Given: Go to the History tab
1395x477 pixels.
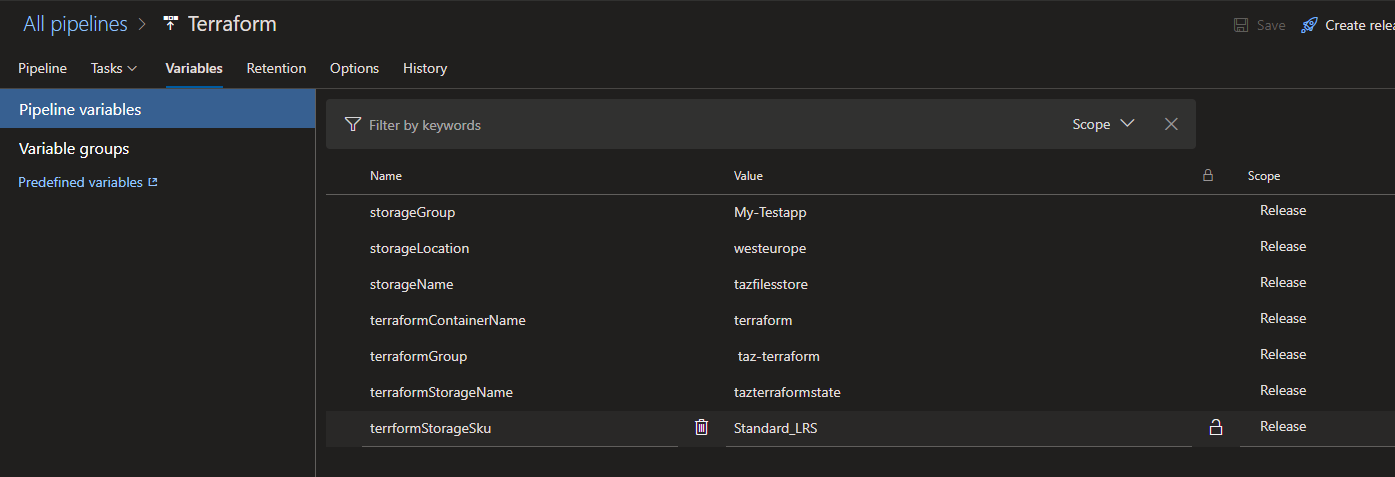Looking at the screenshot, I should pyautogui.click(x=424, y=68).
